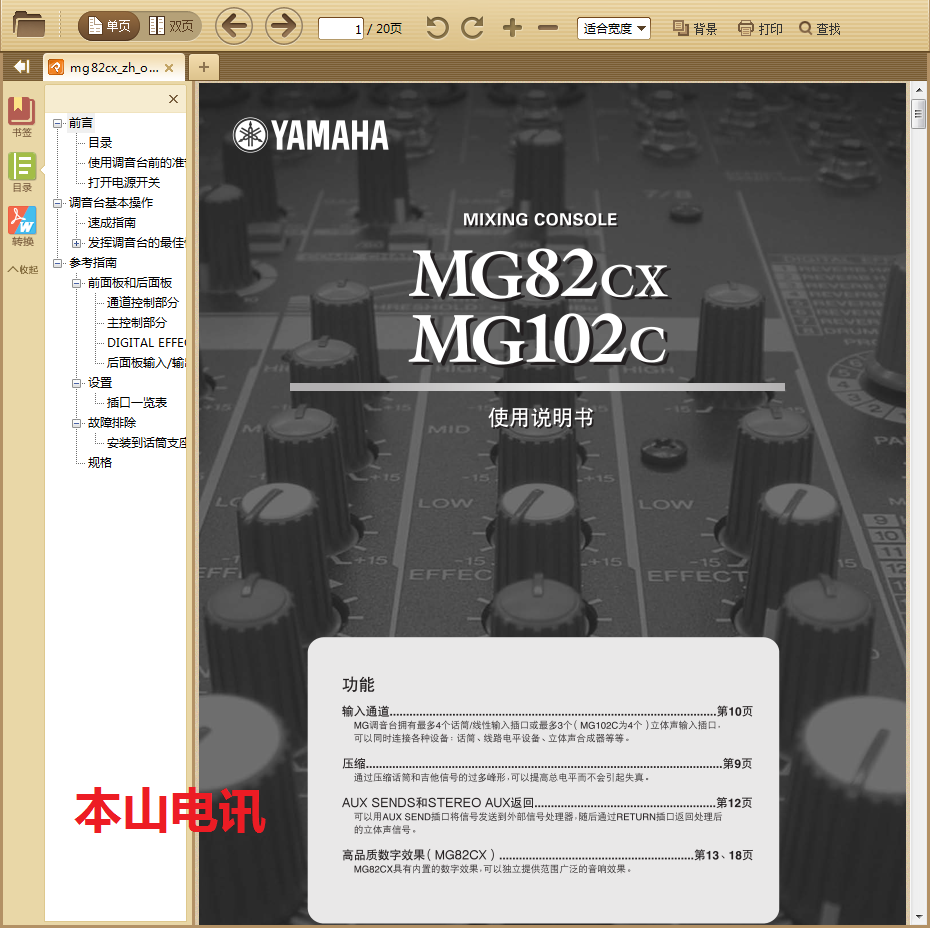Screen dimensions: 930x928
Task: Select 主控制部分 outline entry
Action: coord(136,323)
